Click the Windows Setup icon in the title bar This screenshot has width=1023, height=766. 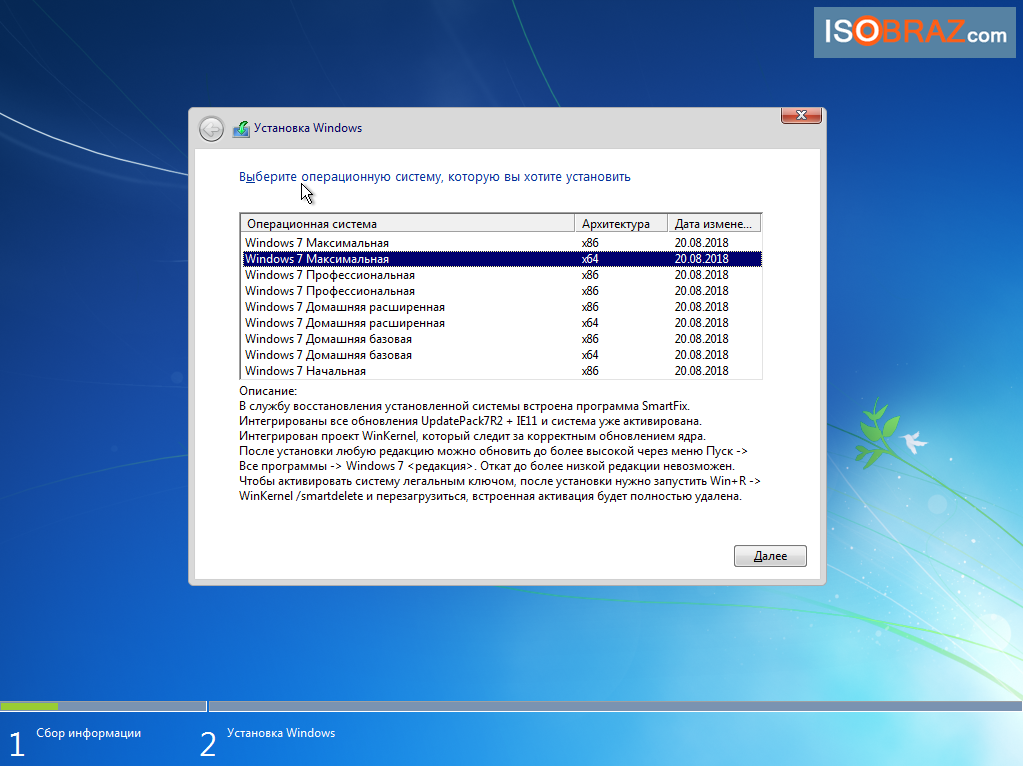click(241, 129)
